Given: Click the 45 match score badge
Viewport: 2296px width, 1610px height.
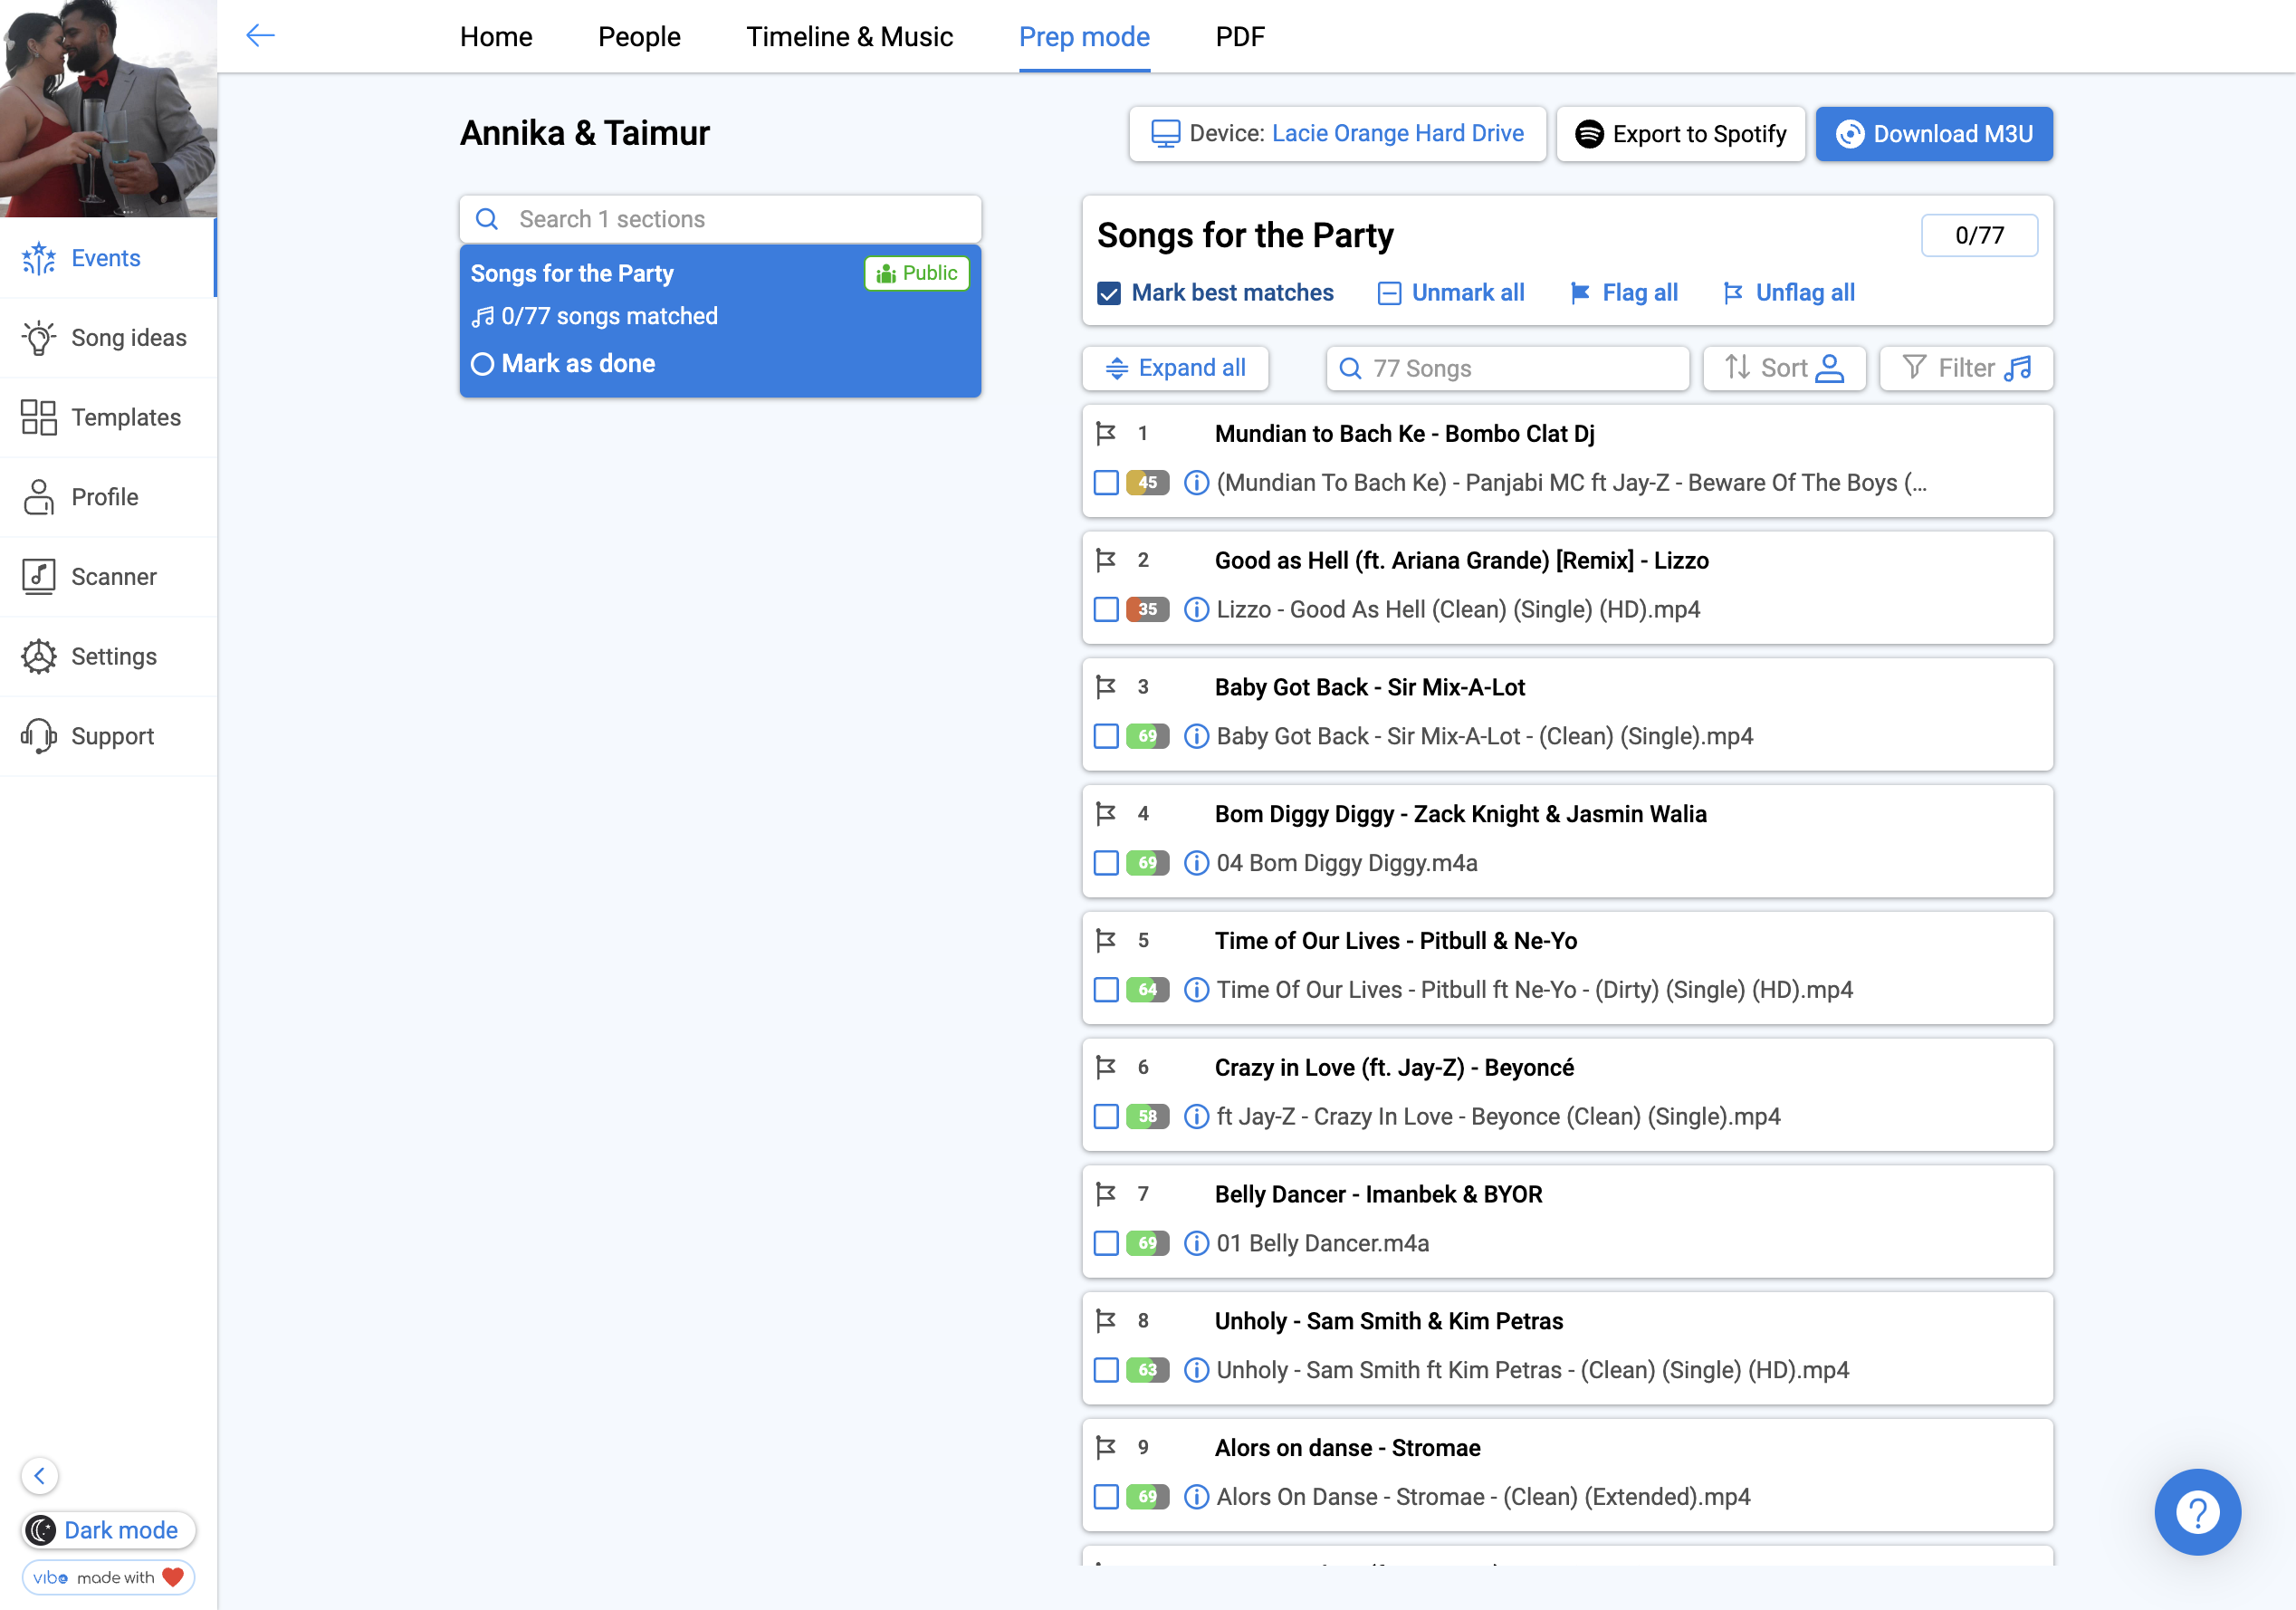Looking at the screenshot, I should click(x=1147, y=483).
